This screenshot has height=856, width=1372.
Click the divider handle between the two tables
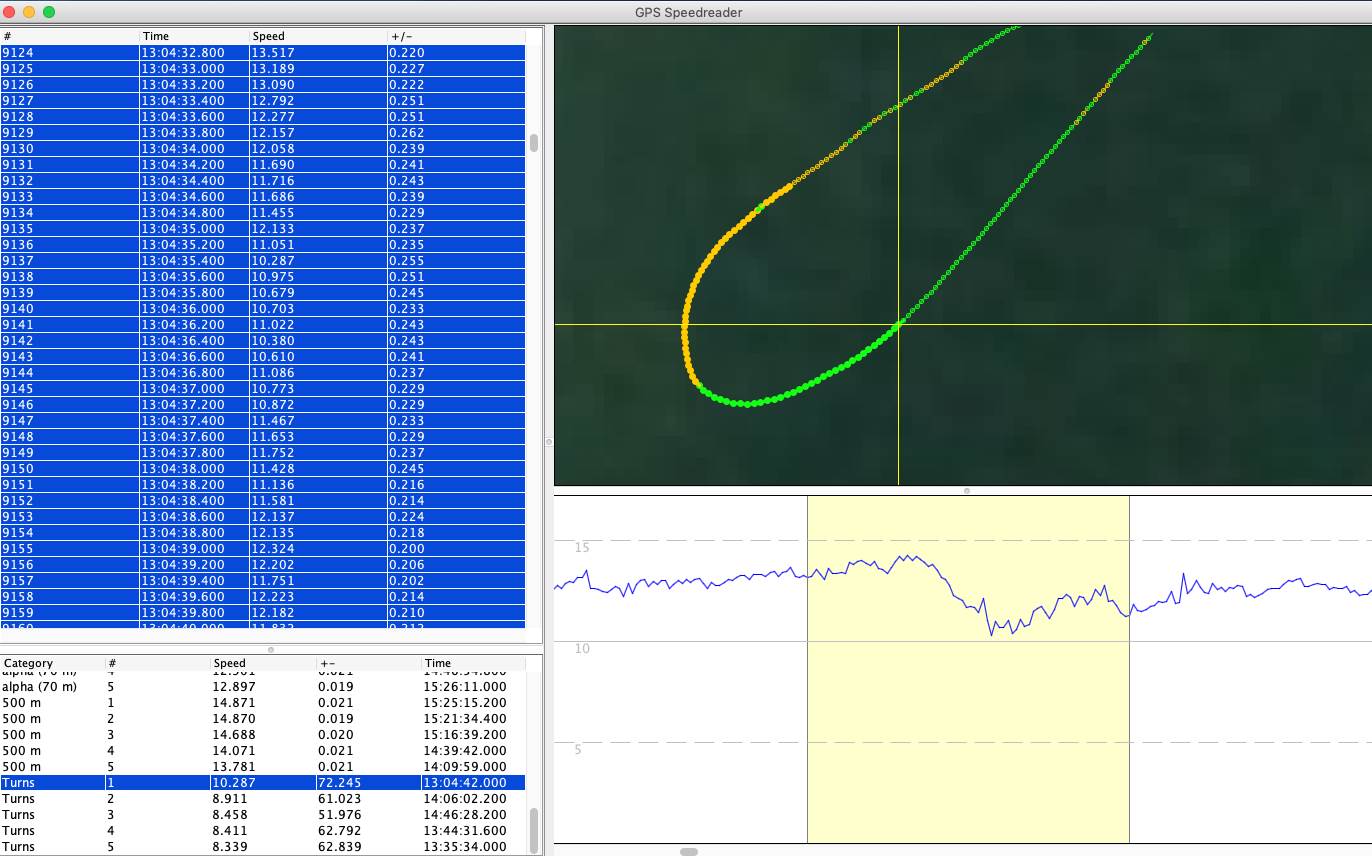(x=270, y=649)
